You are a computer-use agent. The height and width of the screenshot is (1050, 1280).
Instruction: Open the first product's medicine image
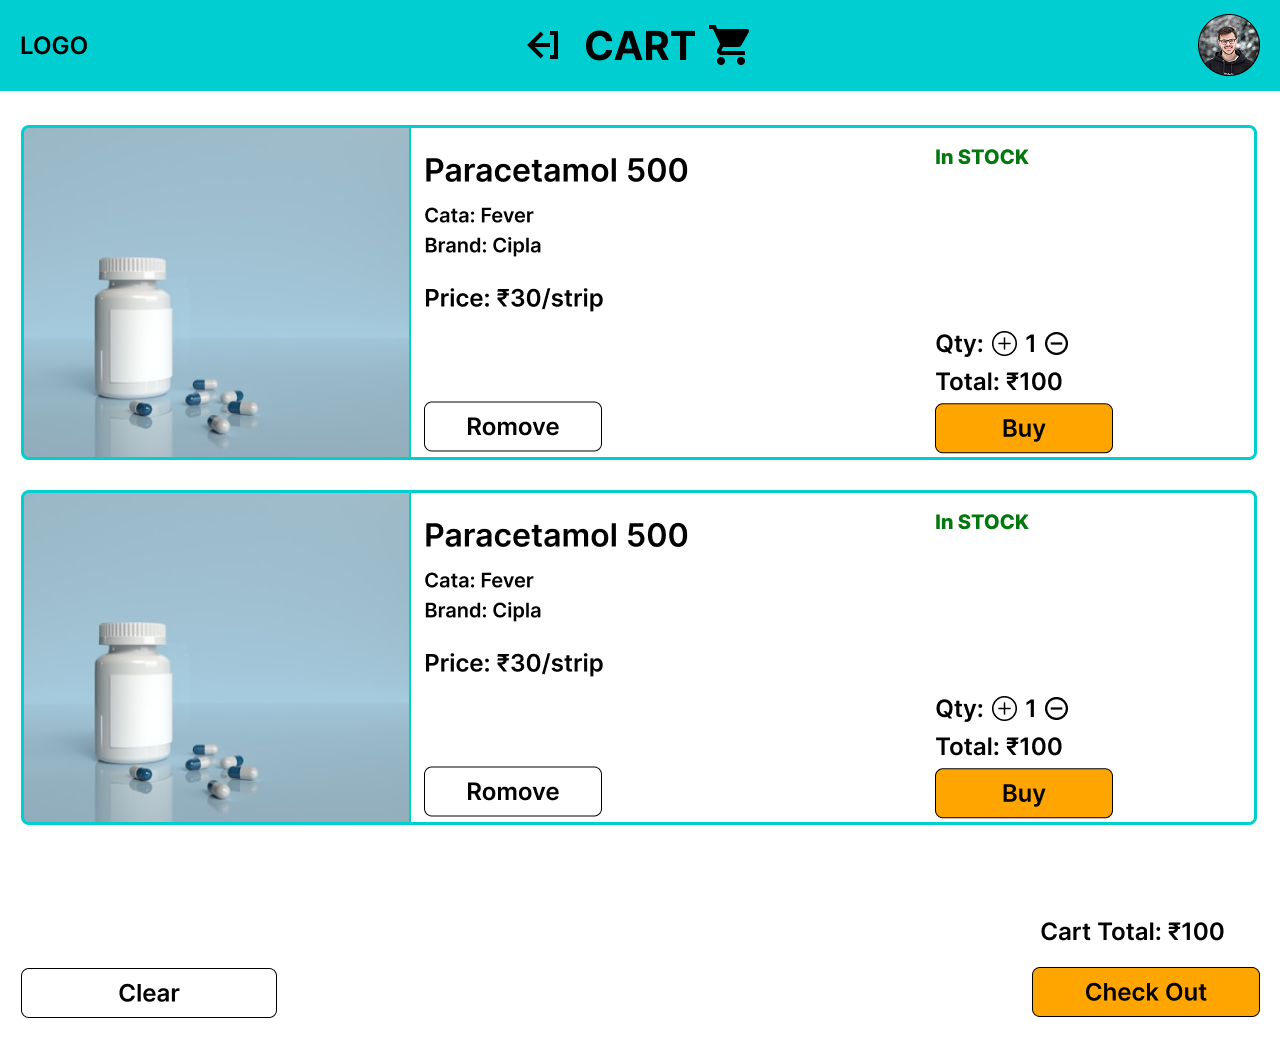(x=217, y=293)
